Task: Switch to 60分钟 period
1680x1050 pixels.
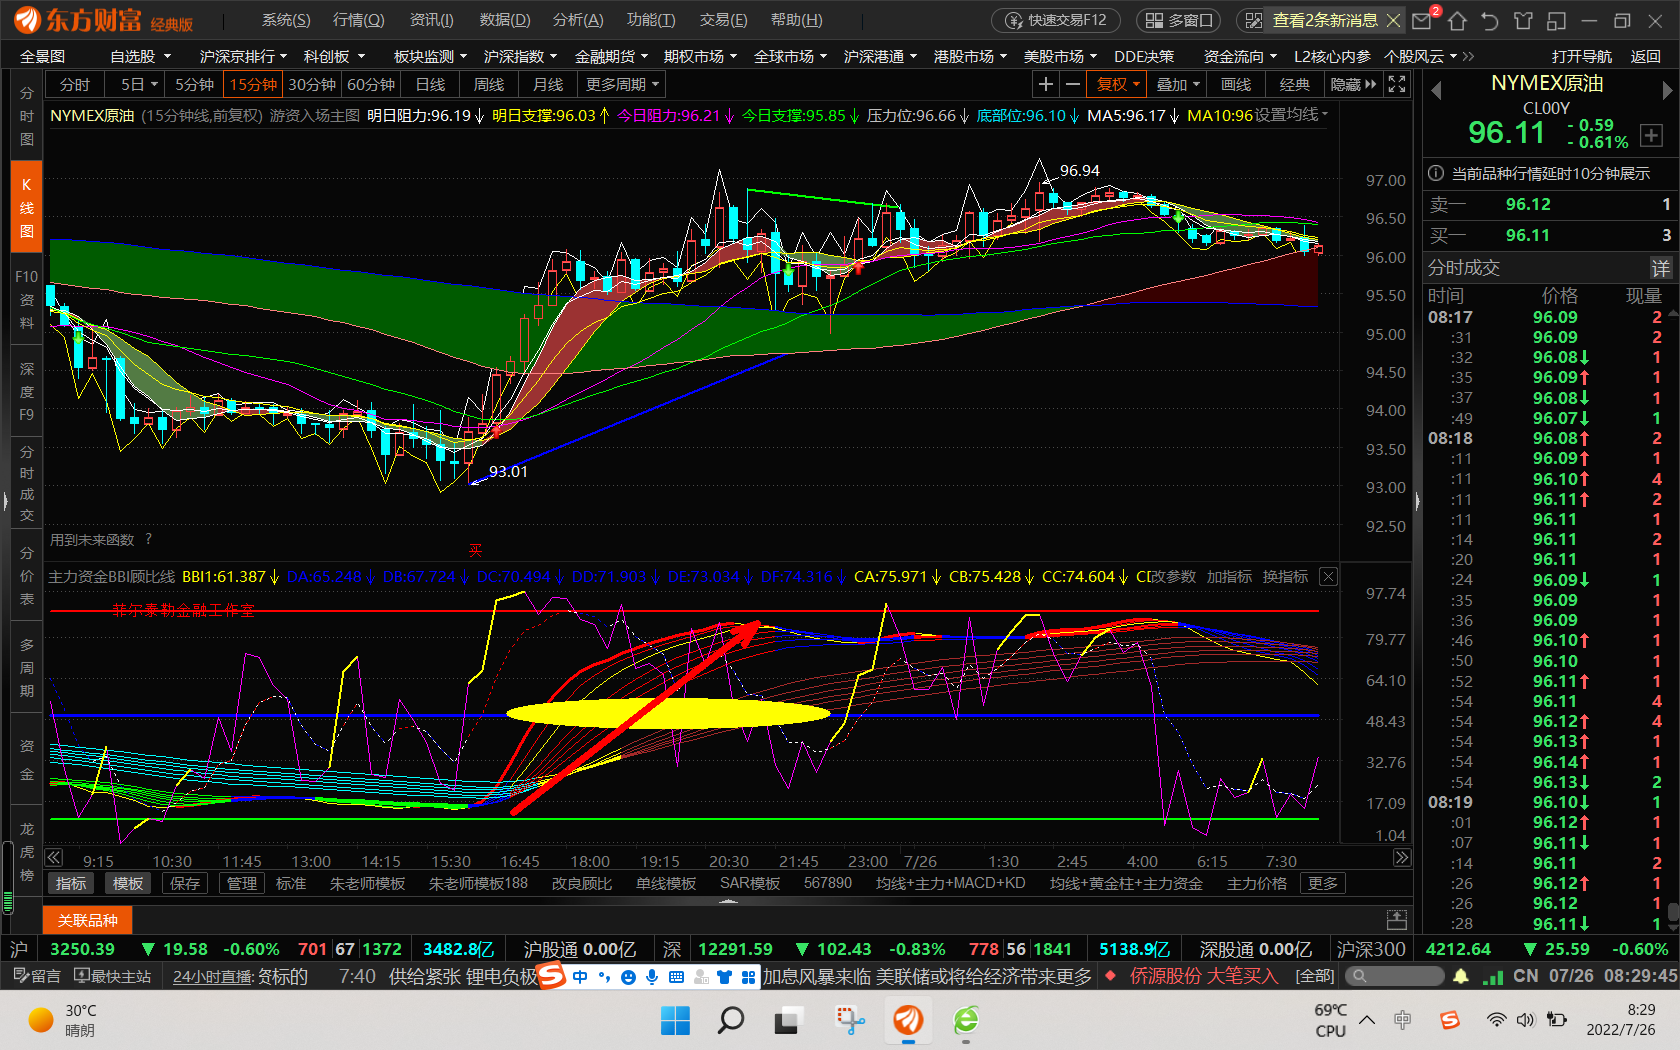Action: tap(371, 85)
